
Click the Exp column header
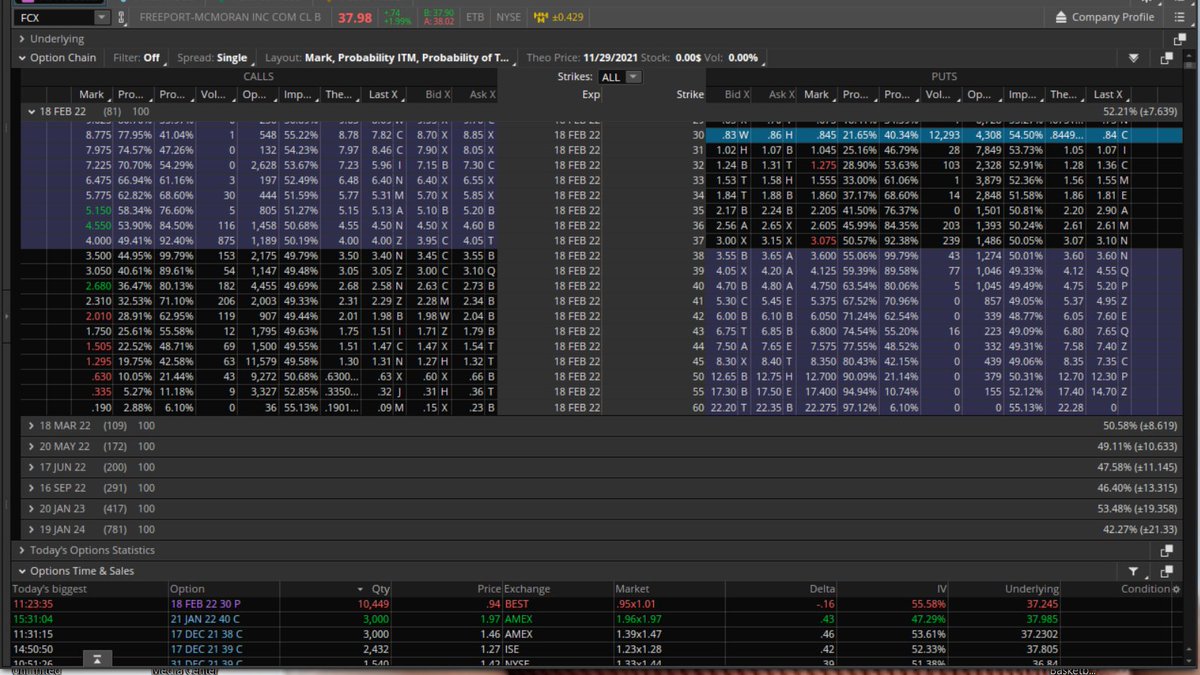[x=591, y=94]
